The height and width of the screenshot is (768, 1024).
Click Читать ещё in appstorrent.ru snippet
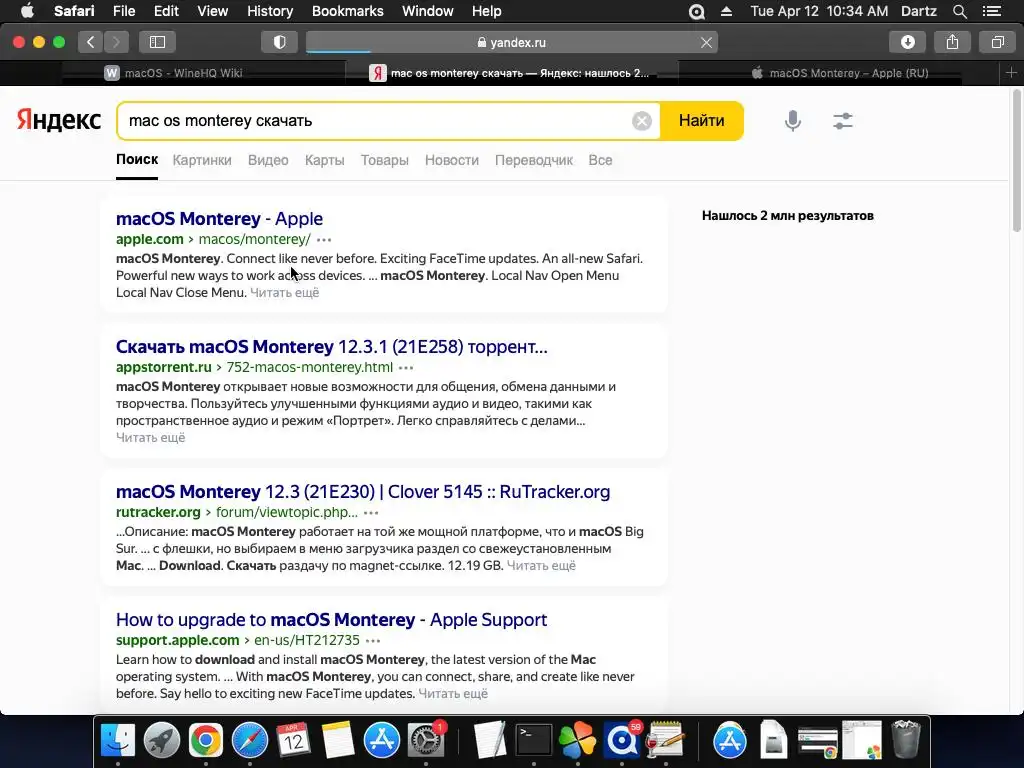pos(151,438)
